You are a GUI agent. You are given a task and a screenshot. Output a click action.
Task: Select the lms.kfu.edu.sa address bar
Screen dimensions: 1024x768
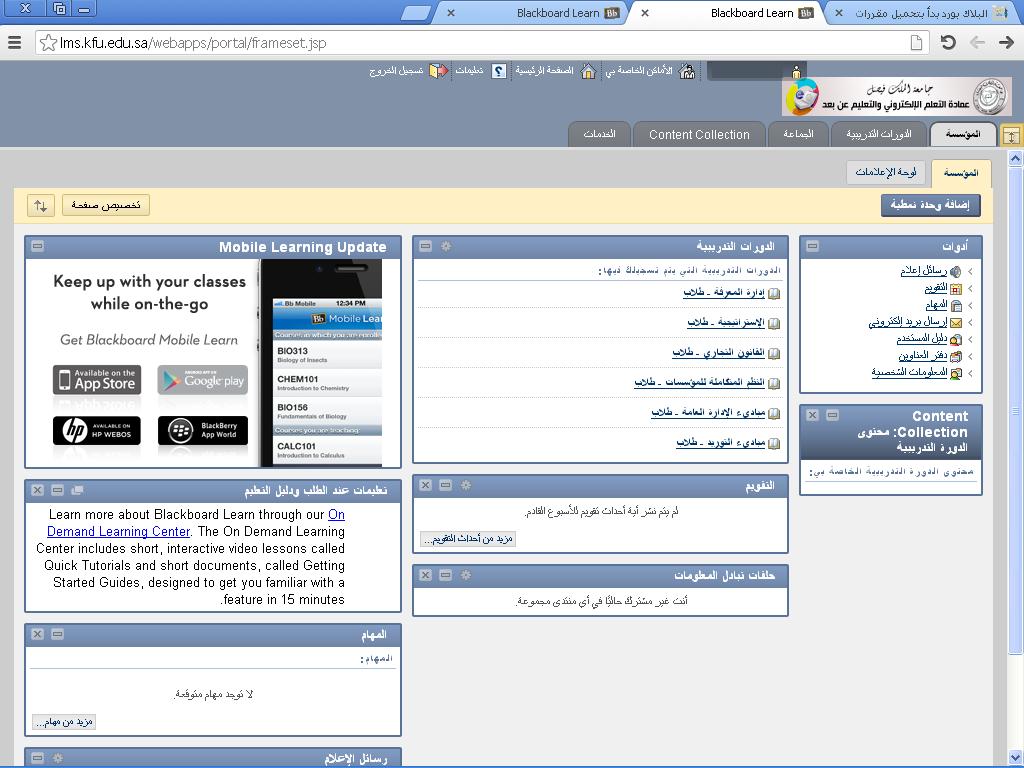[x=483, y=43]
